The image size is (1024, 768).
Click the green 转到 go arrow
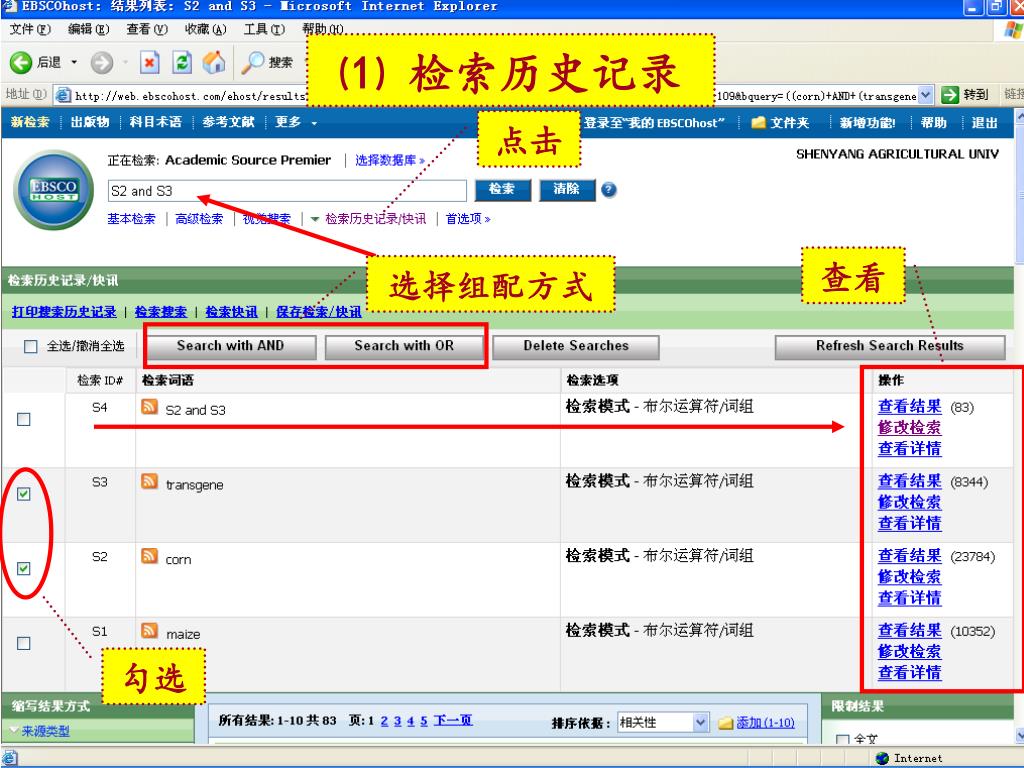(949, 95)
